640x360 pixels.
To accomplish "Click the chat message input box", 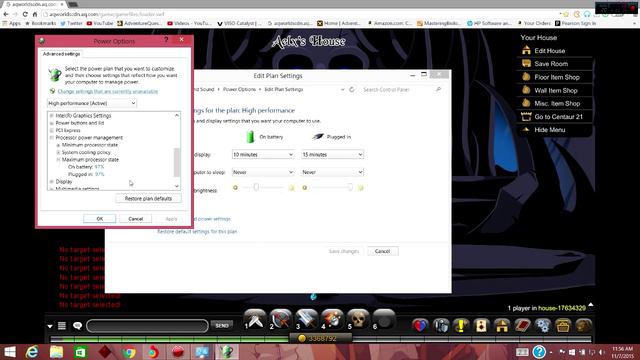I will pyautogui.click(x=147, y=326).
